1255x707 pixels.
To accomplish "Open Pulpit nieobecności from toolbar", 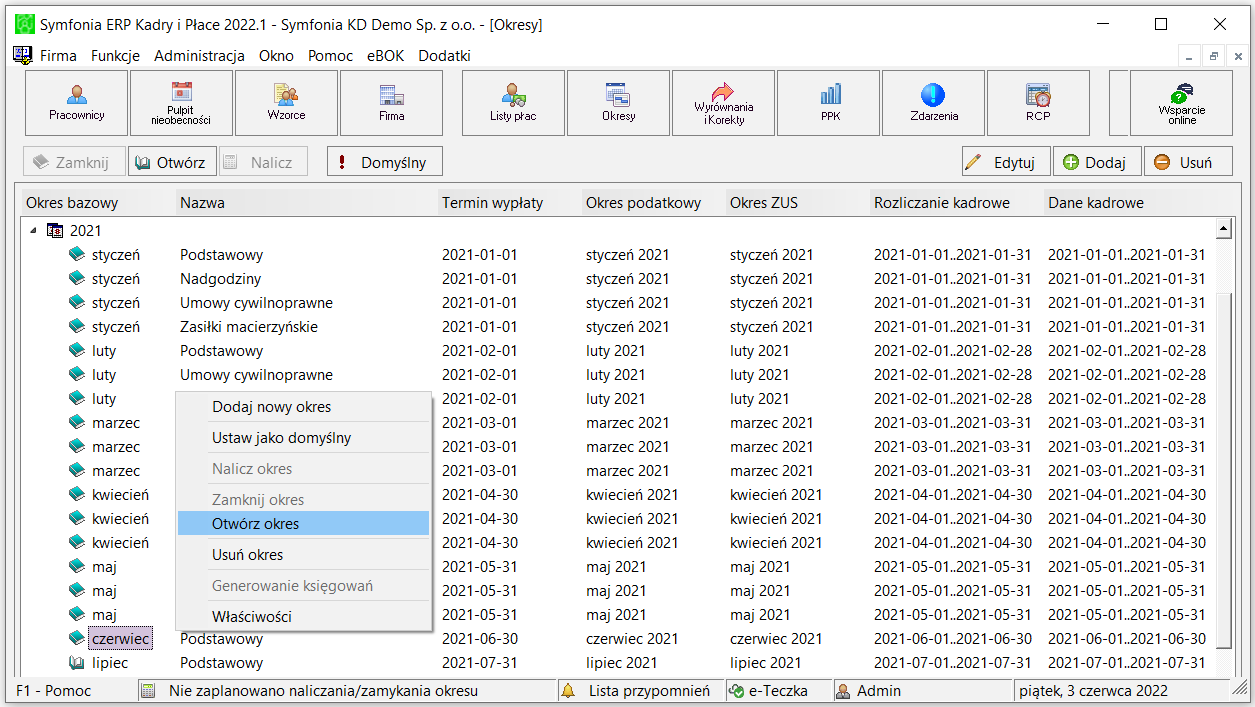I will tap(181, 103).
